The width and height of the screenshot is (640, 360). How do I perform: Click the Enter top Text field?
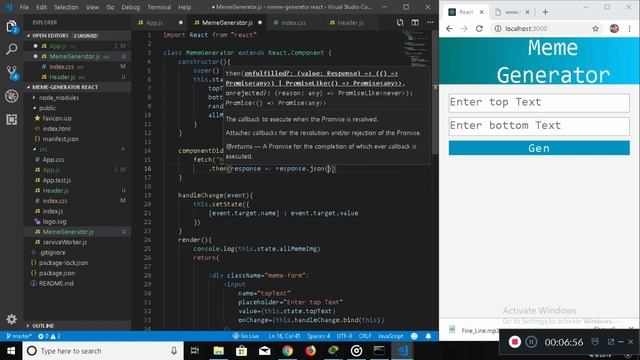point(539,102)
